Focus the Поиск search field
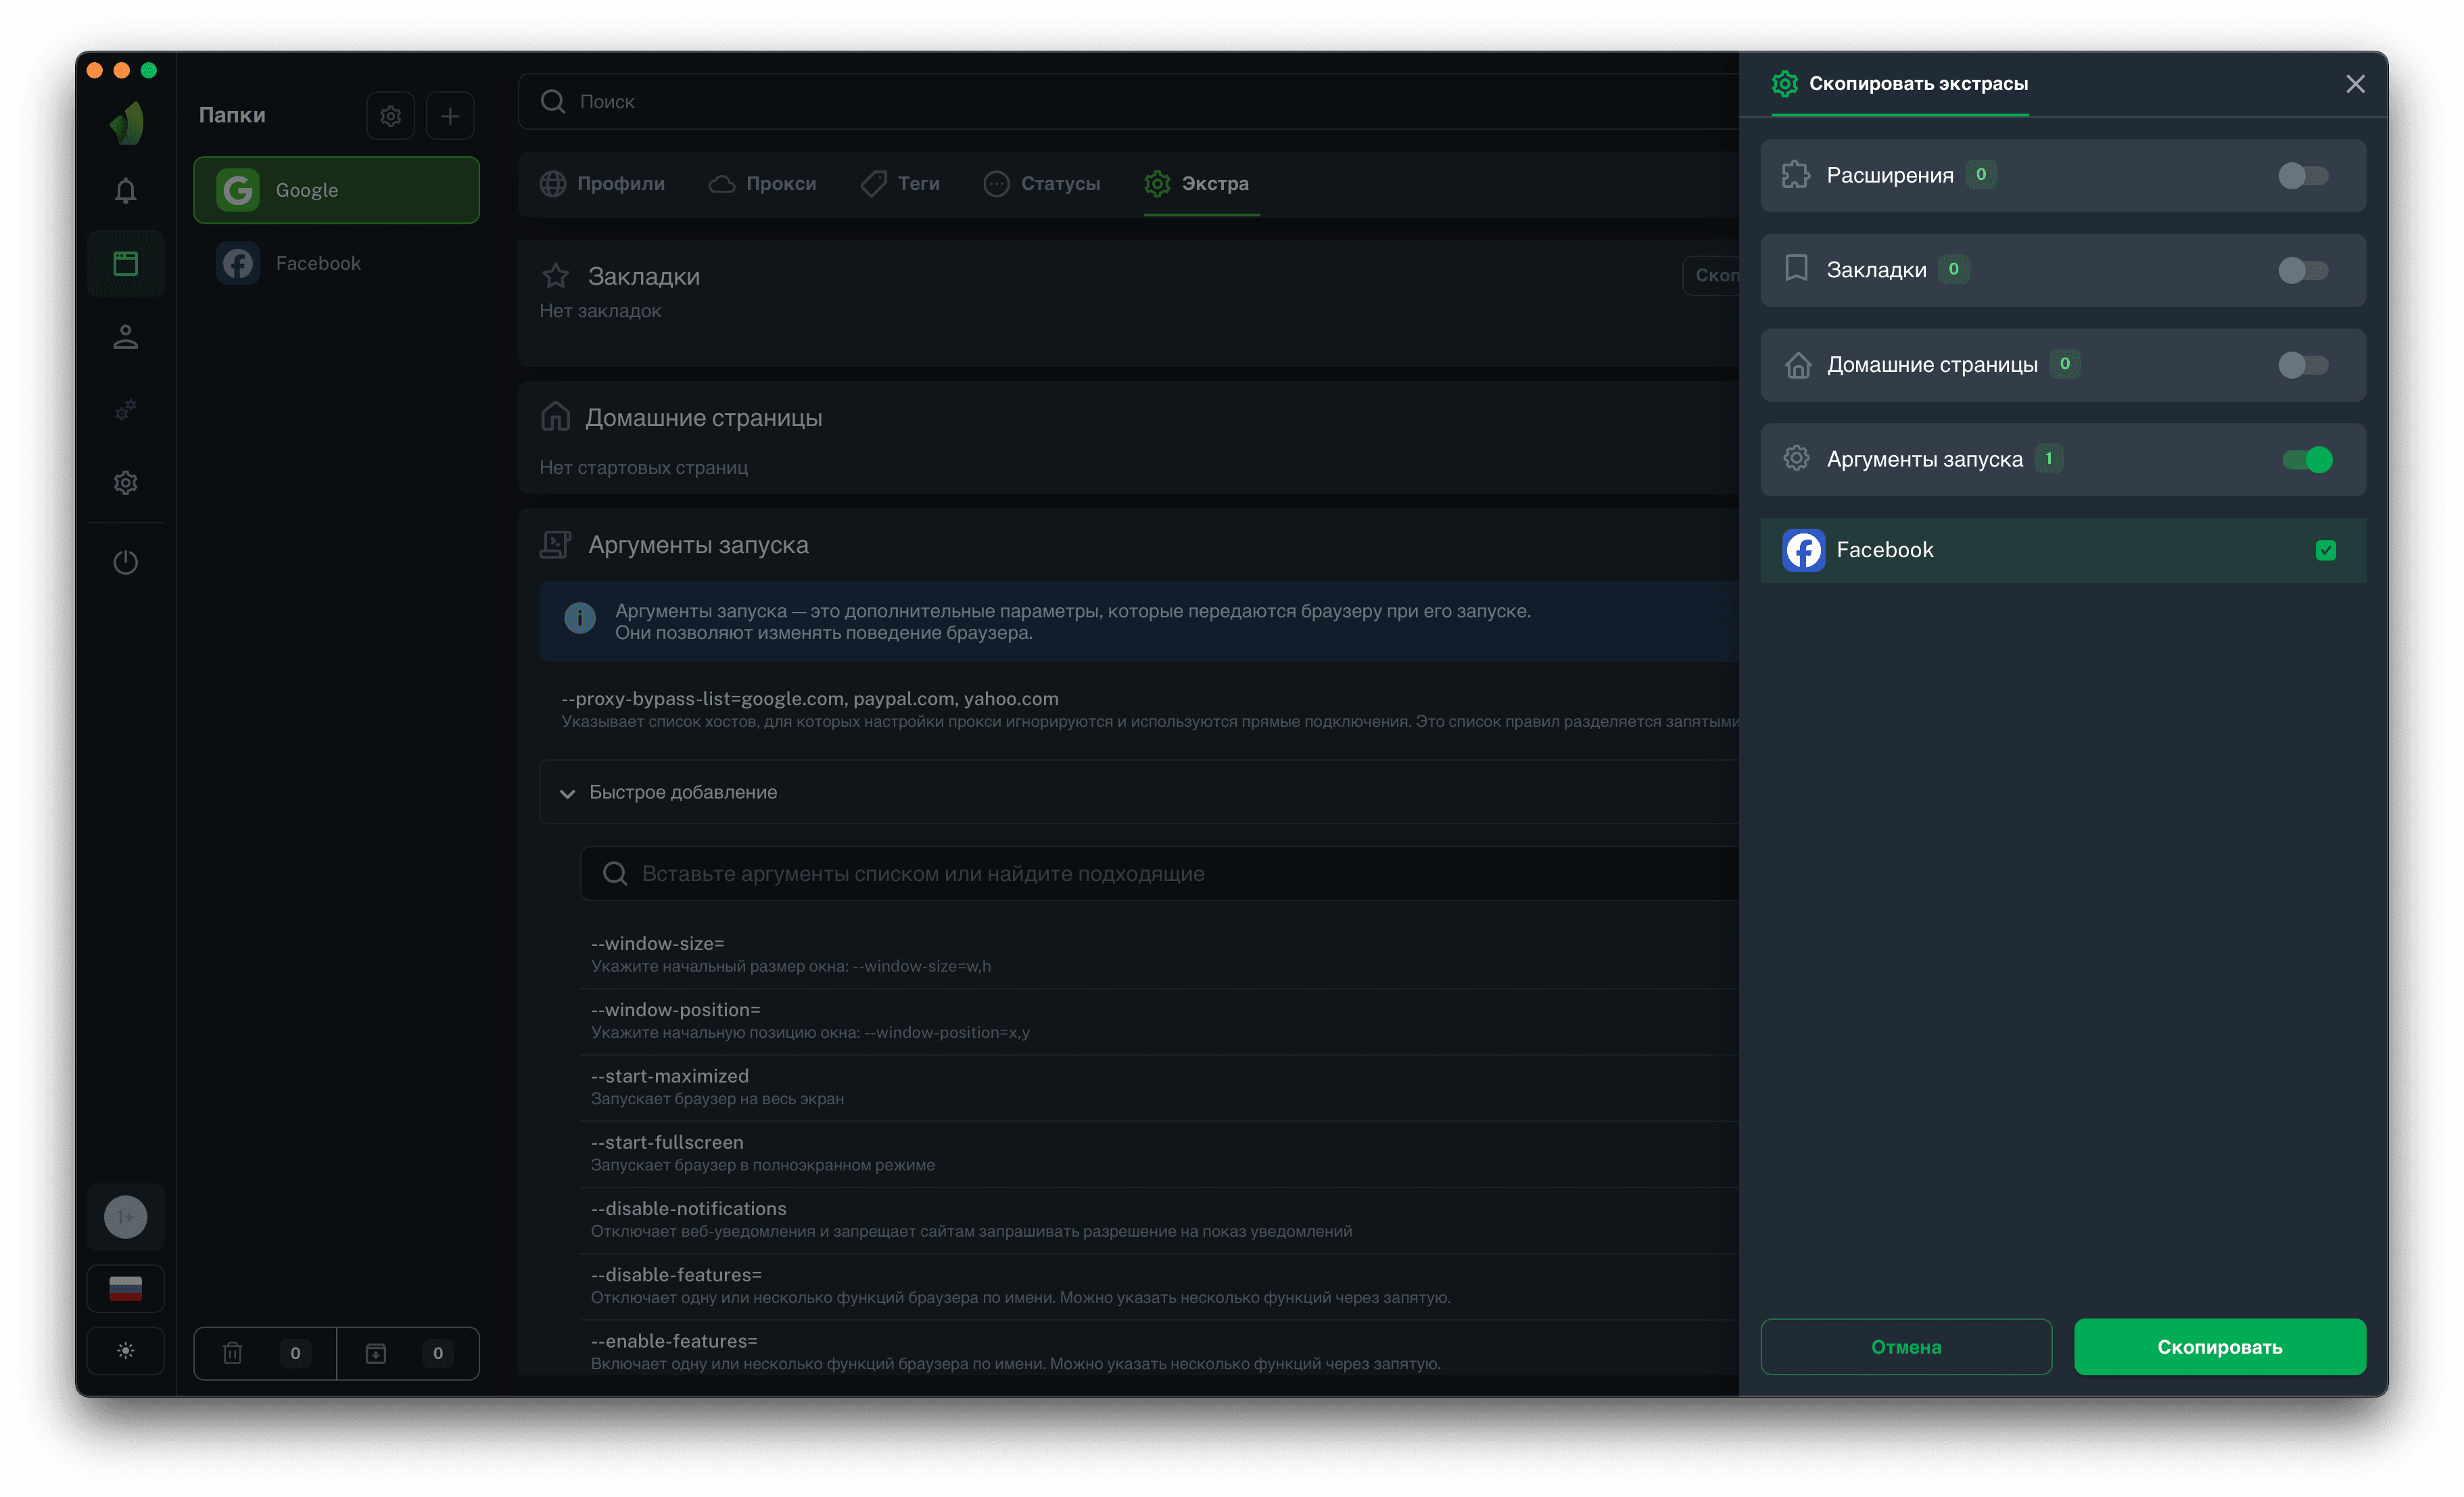2464x1497 pixels. (1129, 101)
